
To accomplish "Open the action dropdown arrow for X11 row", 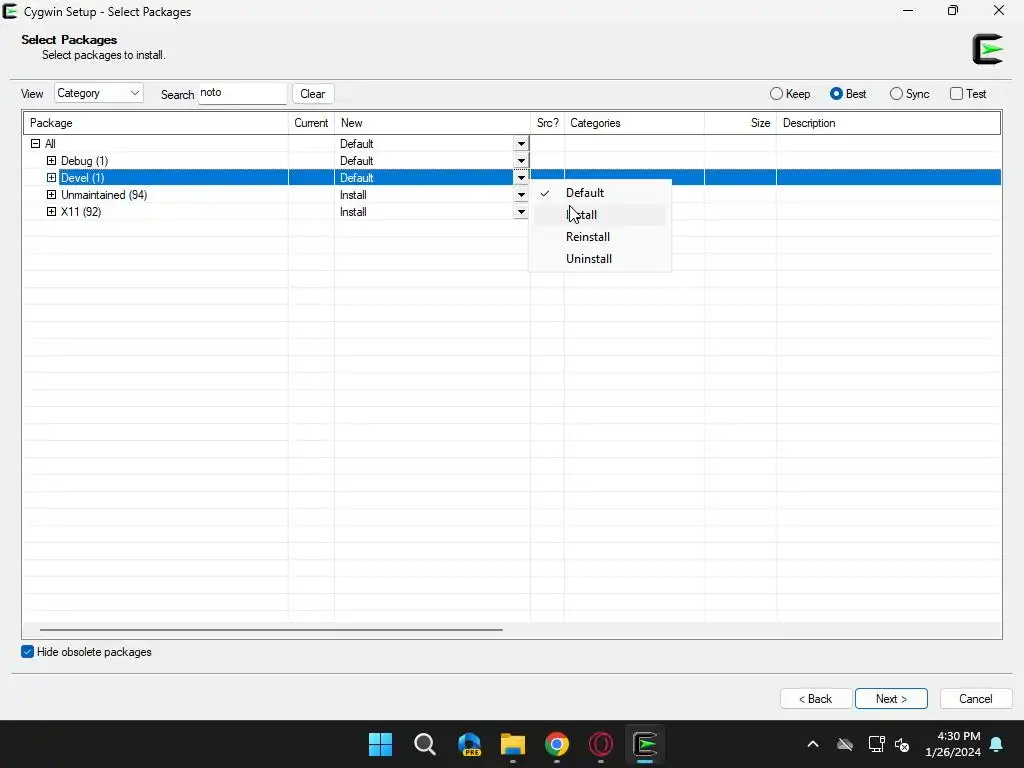I will click(520, 212).
